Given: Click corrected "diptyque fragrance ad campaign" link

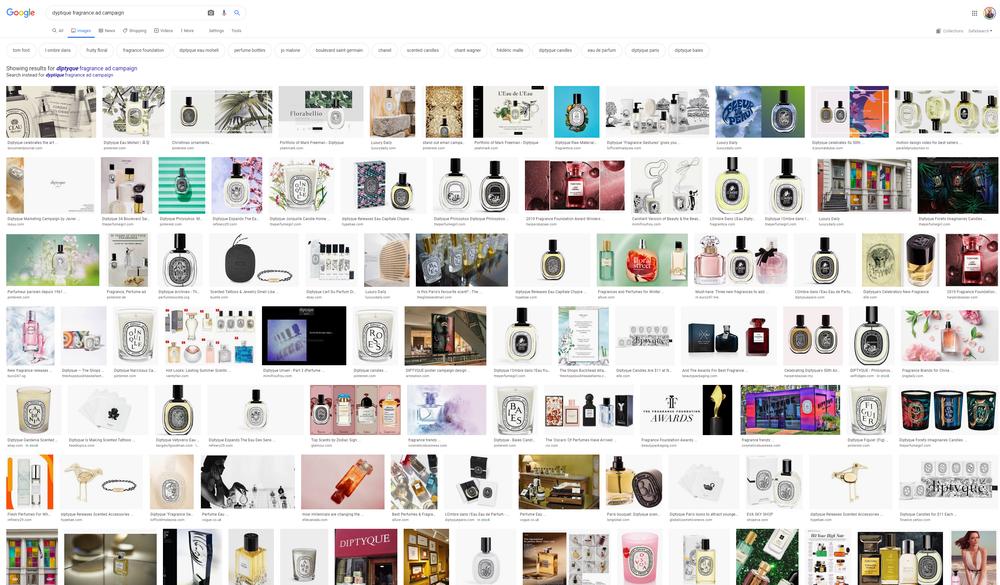Looking at the screenshot, I should pos(96,68).
